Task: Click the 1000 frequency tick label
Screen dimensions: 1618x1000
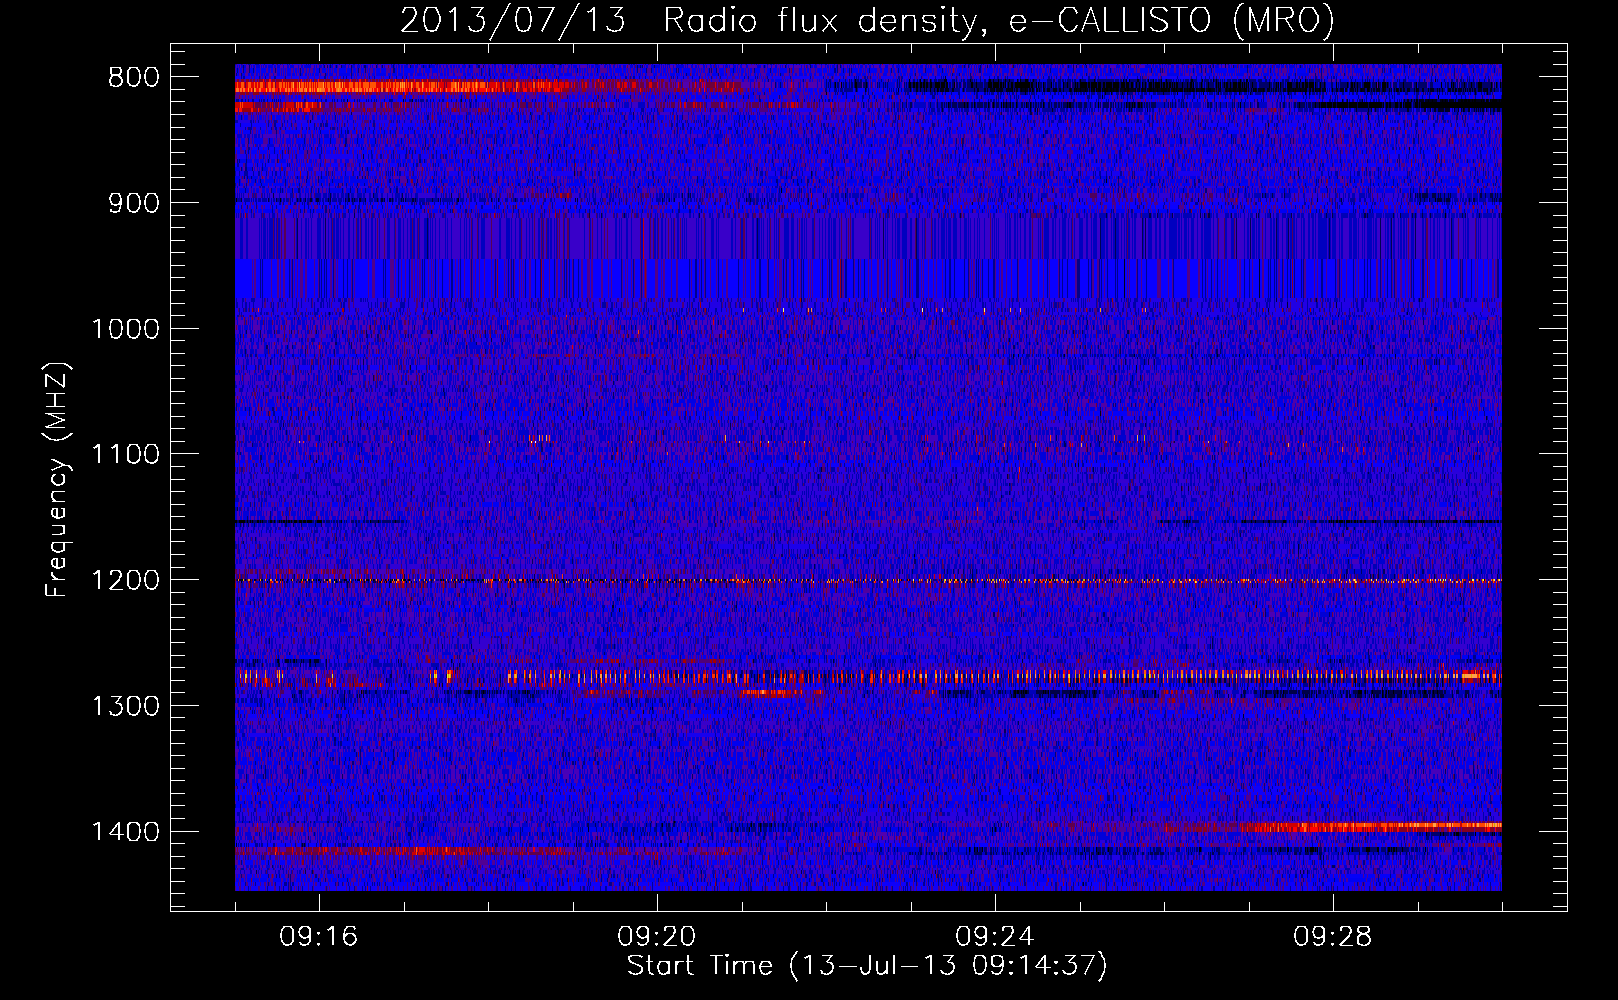Action: coord(125,329)
